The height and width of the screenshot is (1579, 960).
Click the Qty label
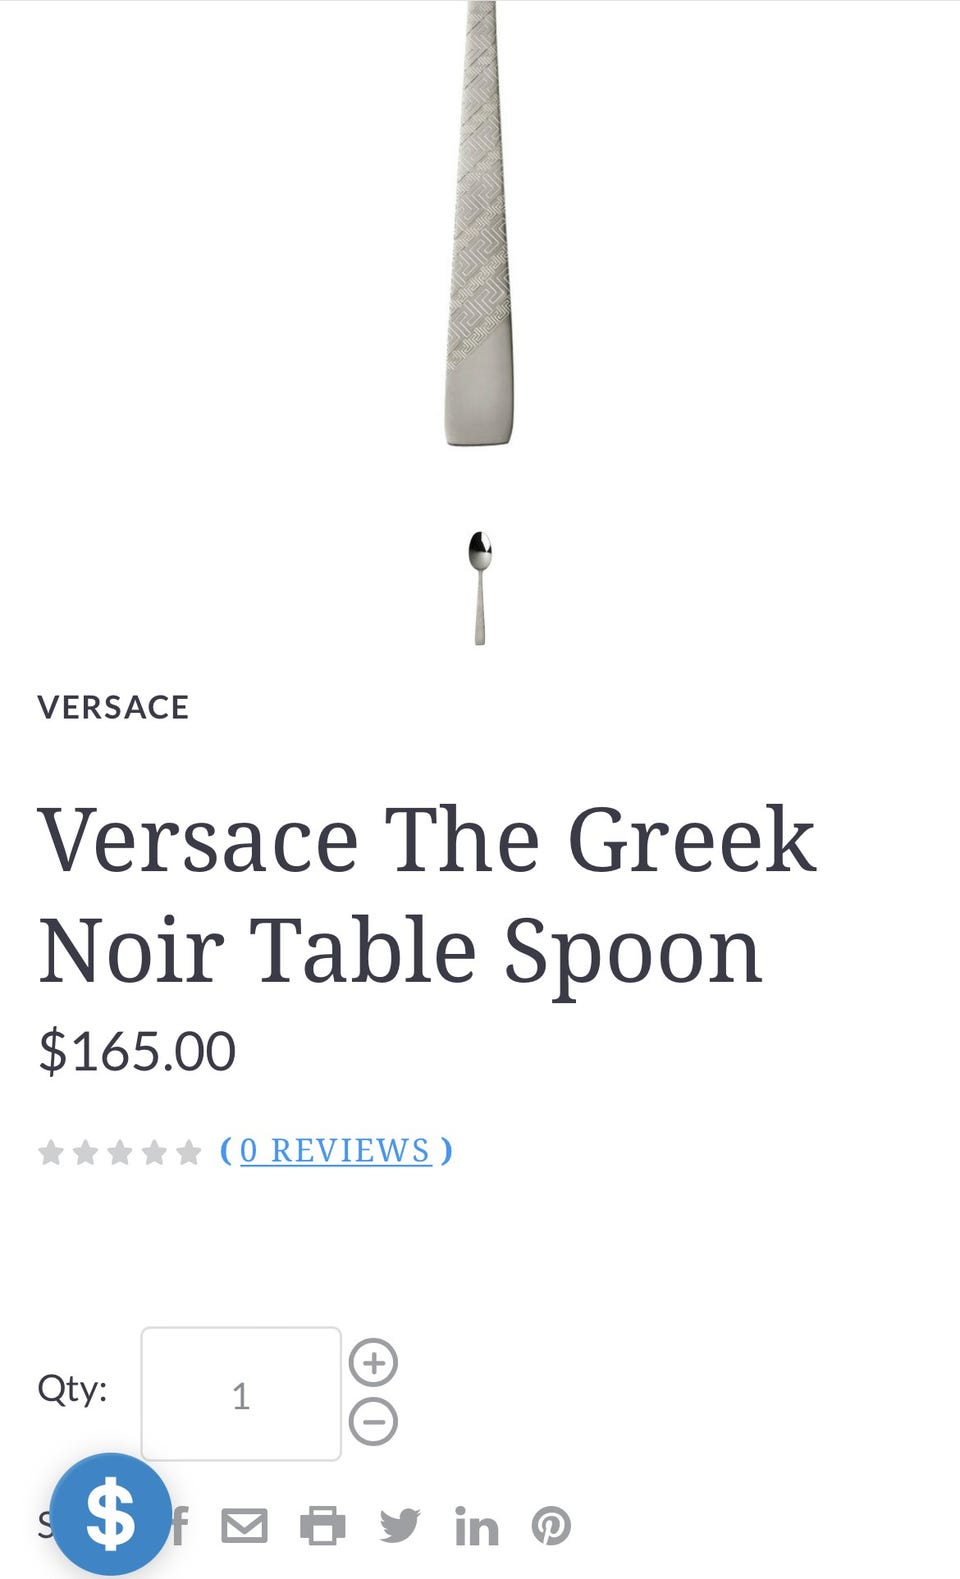[x=72, y=1388]
